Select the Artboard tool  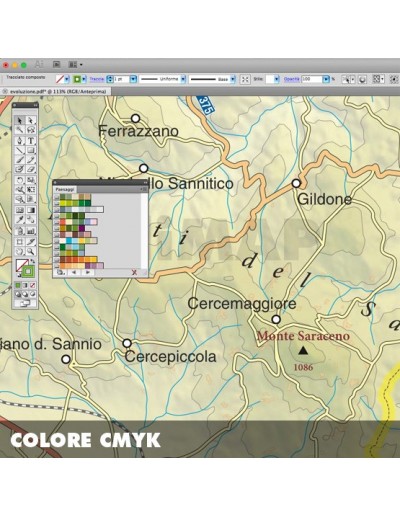pos(20,241)
